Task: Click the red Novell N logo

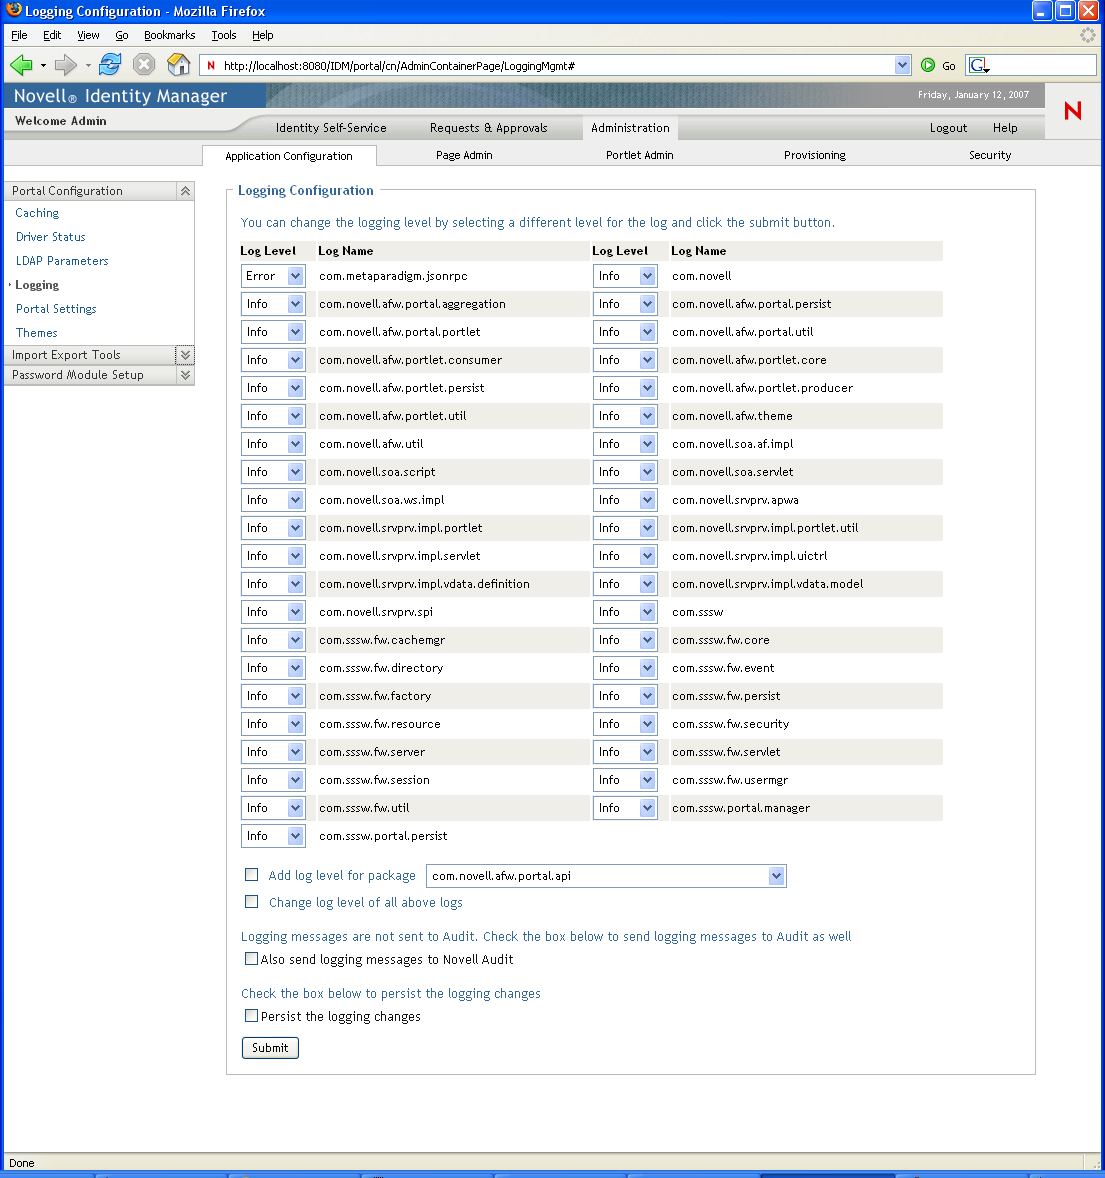Action: point(1073,111)
